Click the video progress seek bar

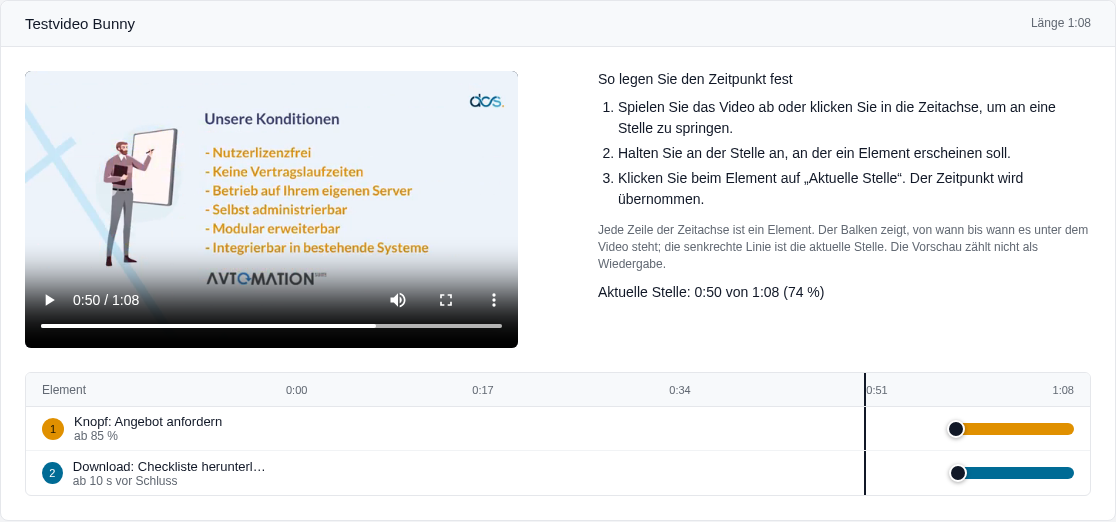pyautogui.click(x=271, y=326)
